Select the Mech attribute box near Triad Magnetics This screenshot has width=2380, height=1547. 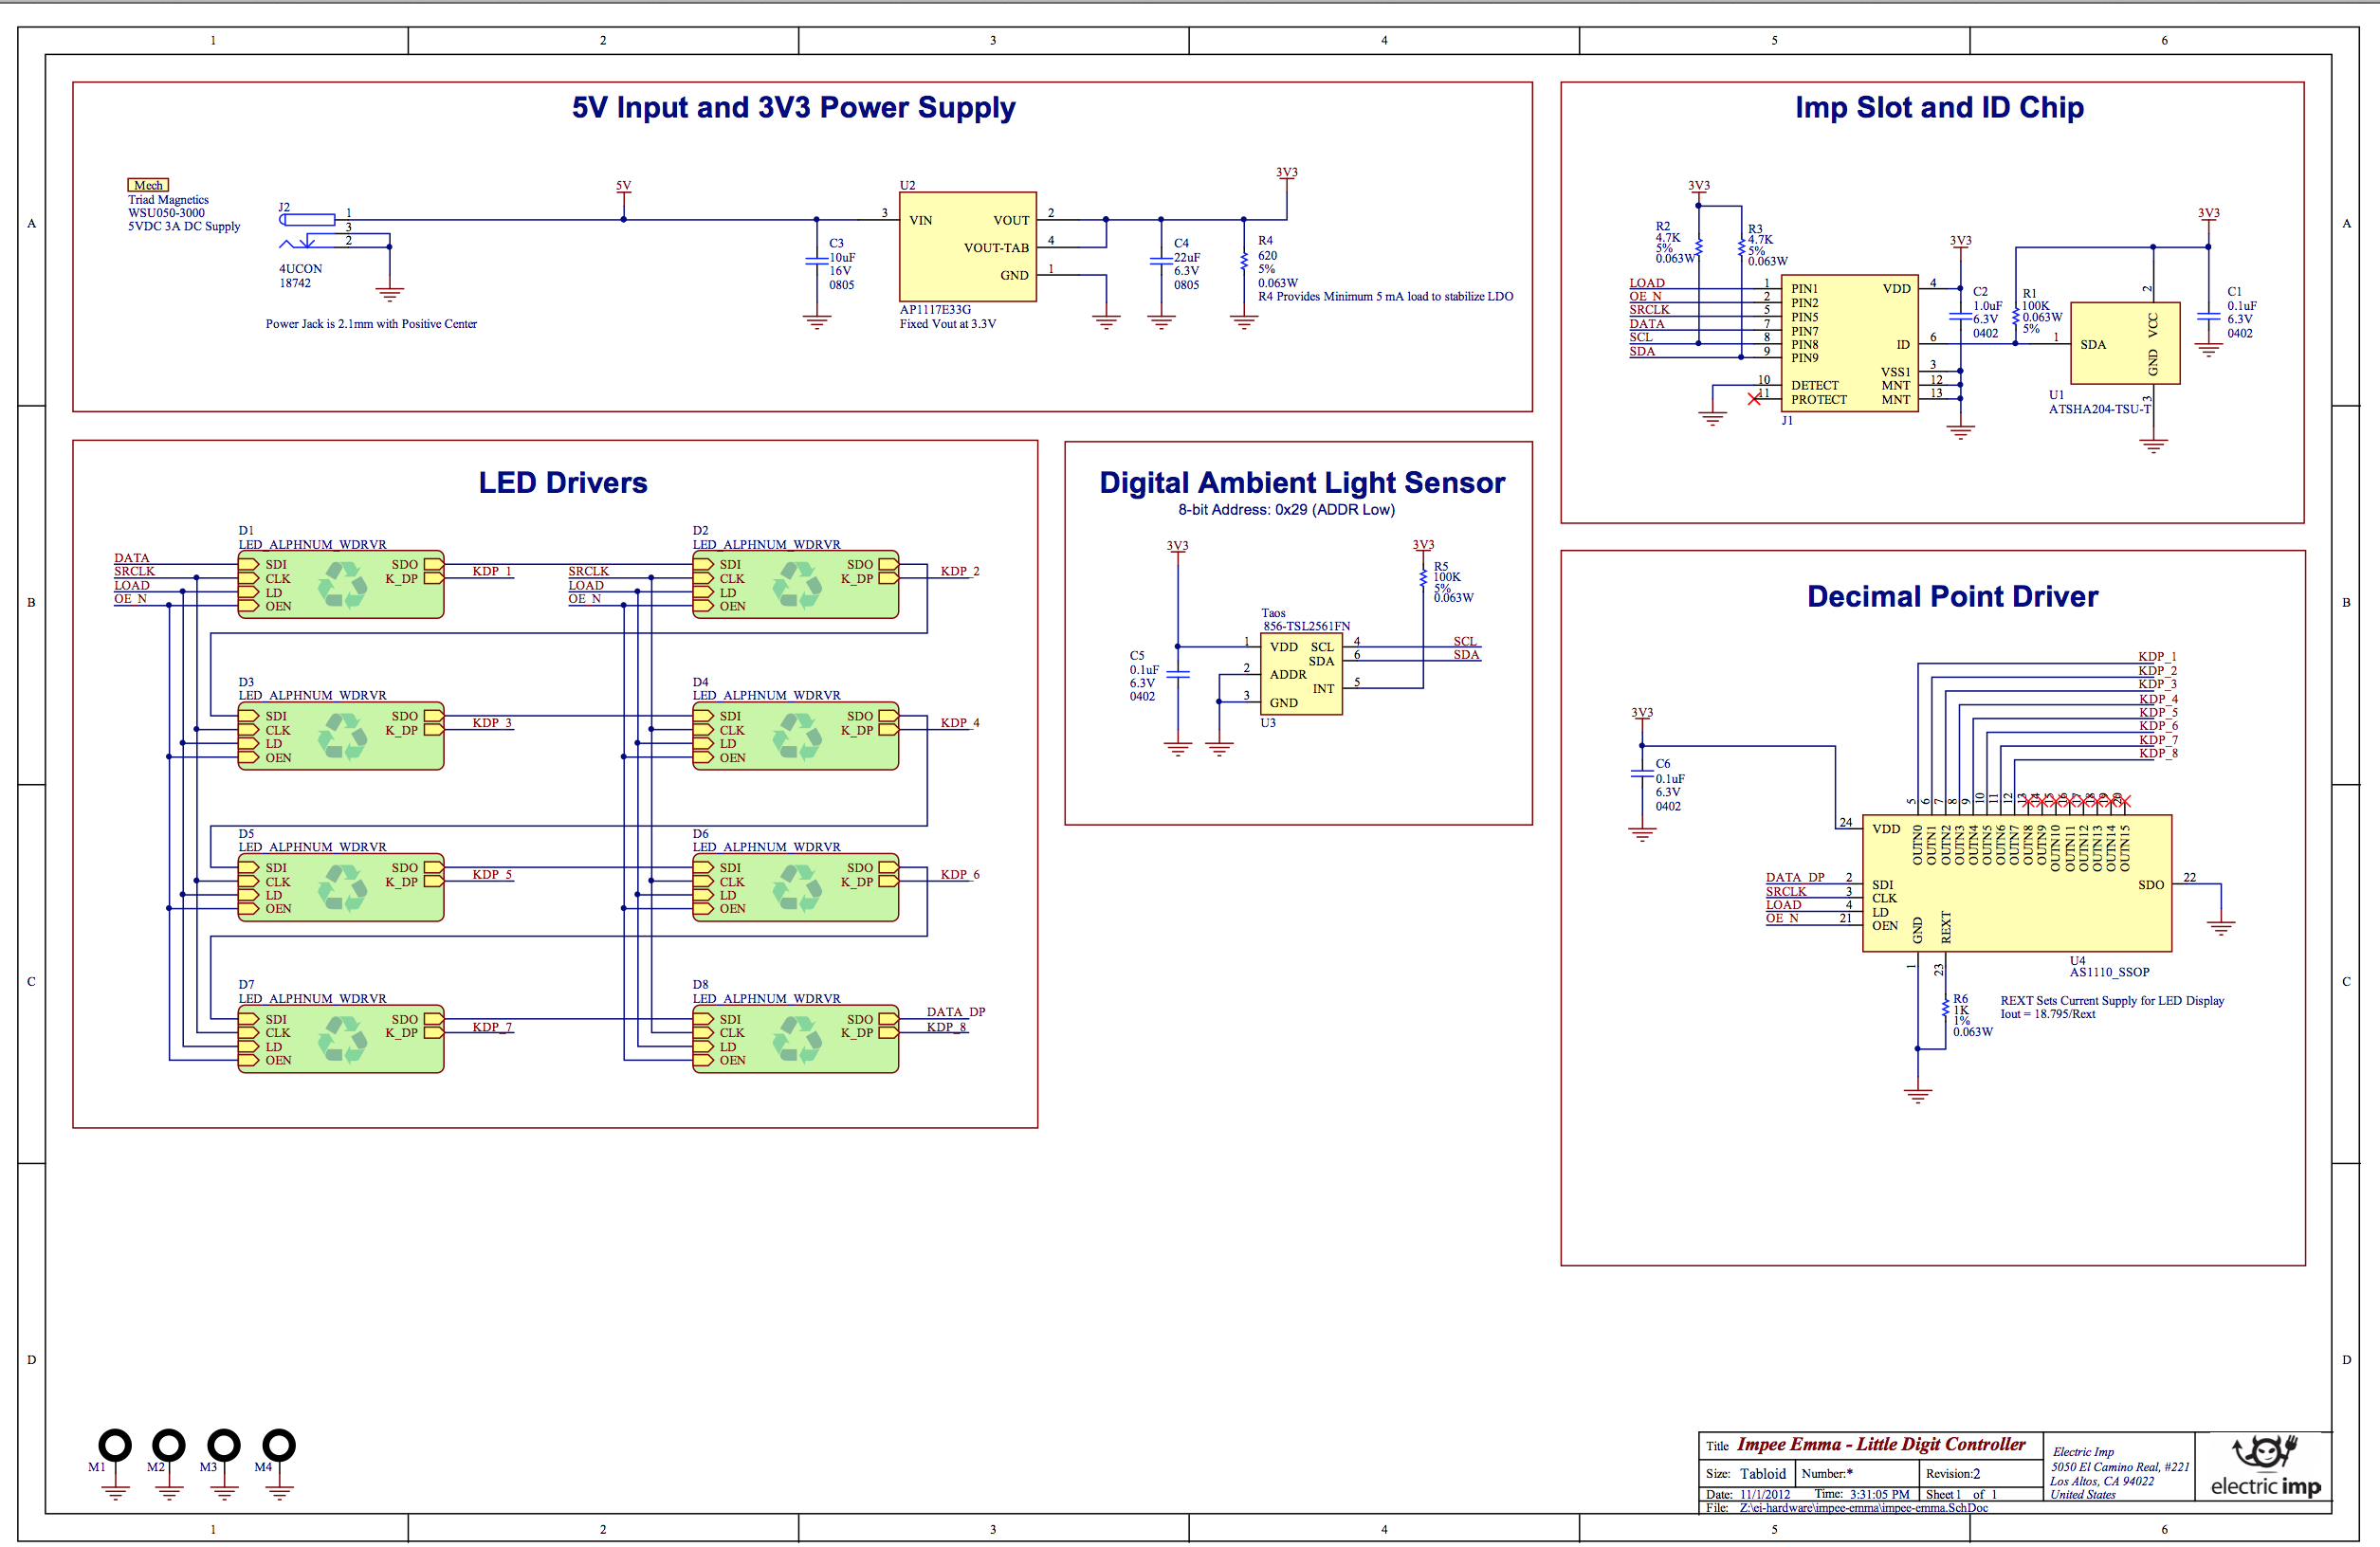[146, 185]
